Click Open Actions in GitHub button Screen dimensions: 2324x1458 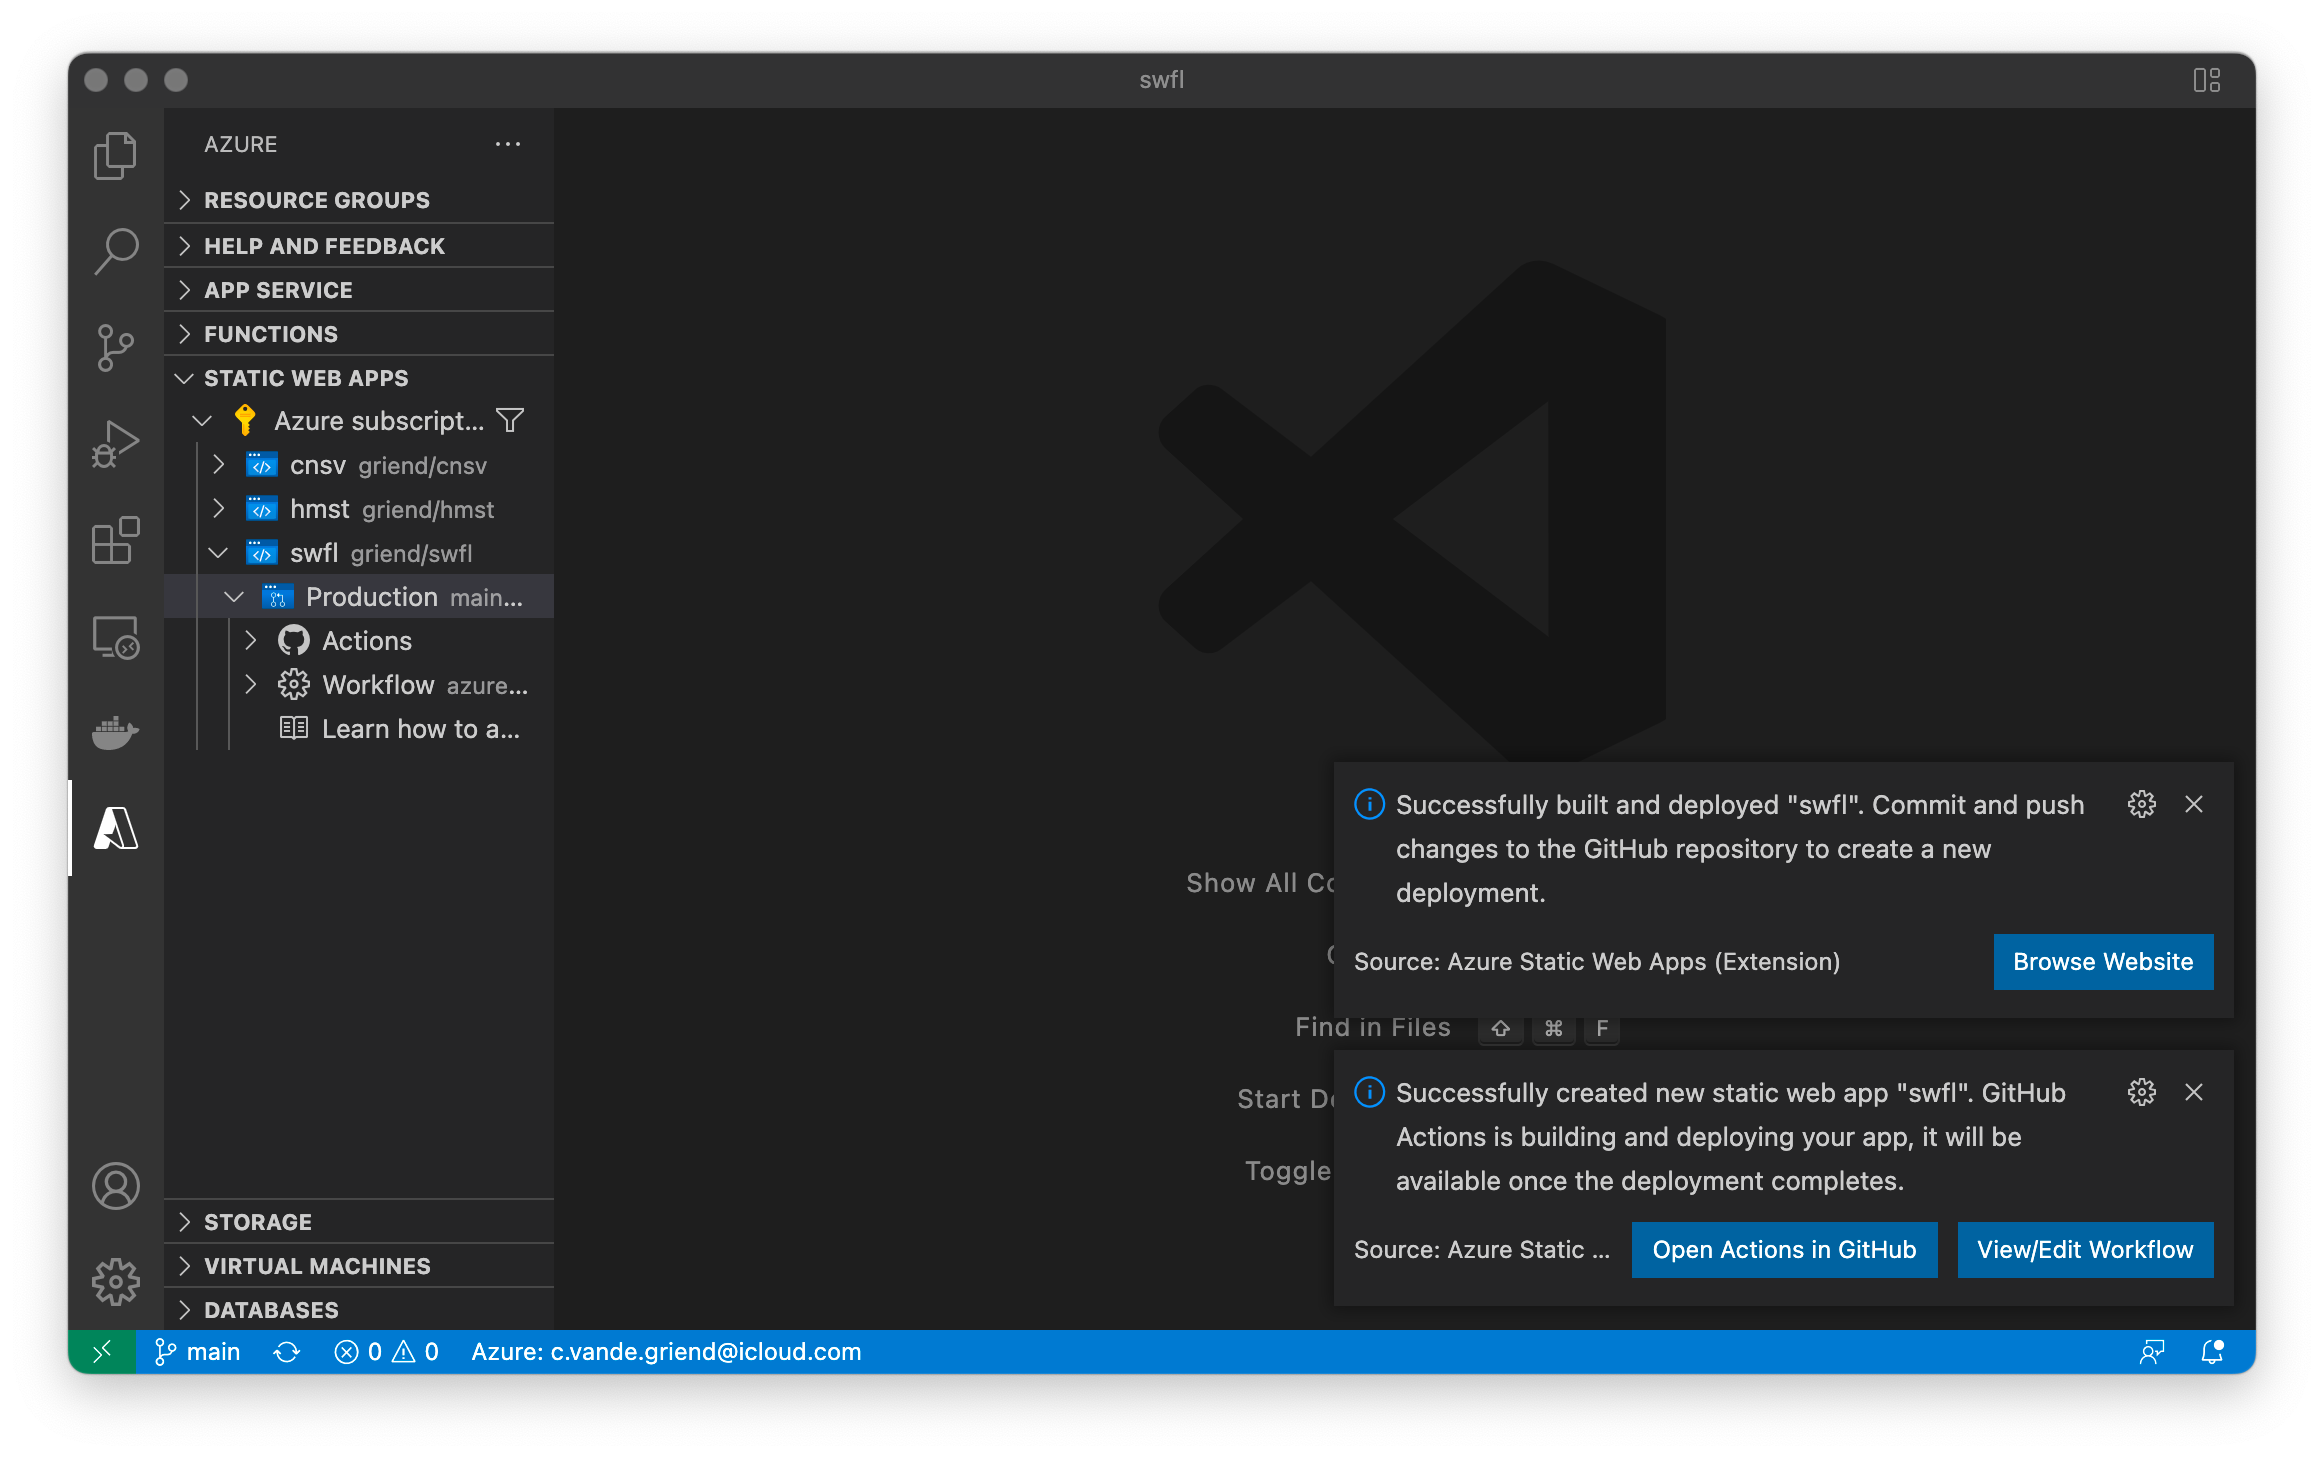pyautogui.click(x=1784, y=1250)
